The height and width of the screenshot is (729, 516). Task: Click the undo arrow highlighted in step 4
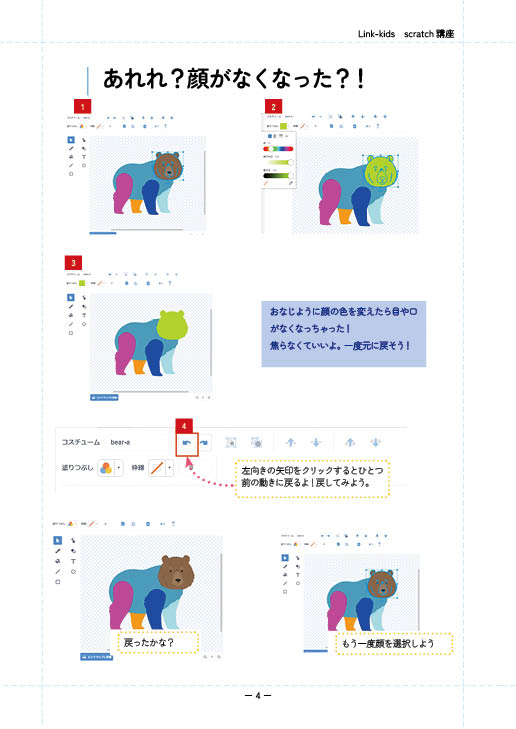[x=187, y=443]
